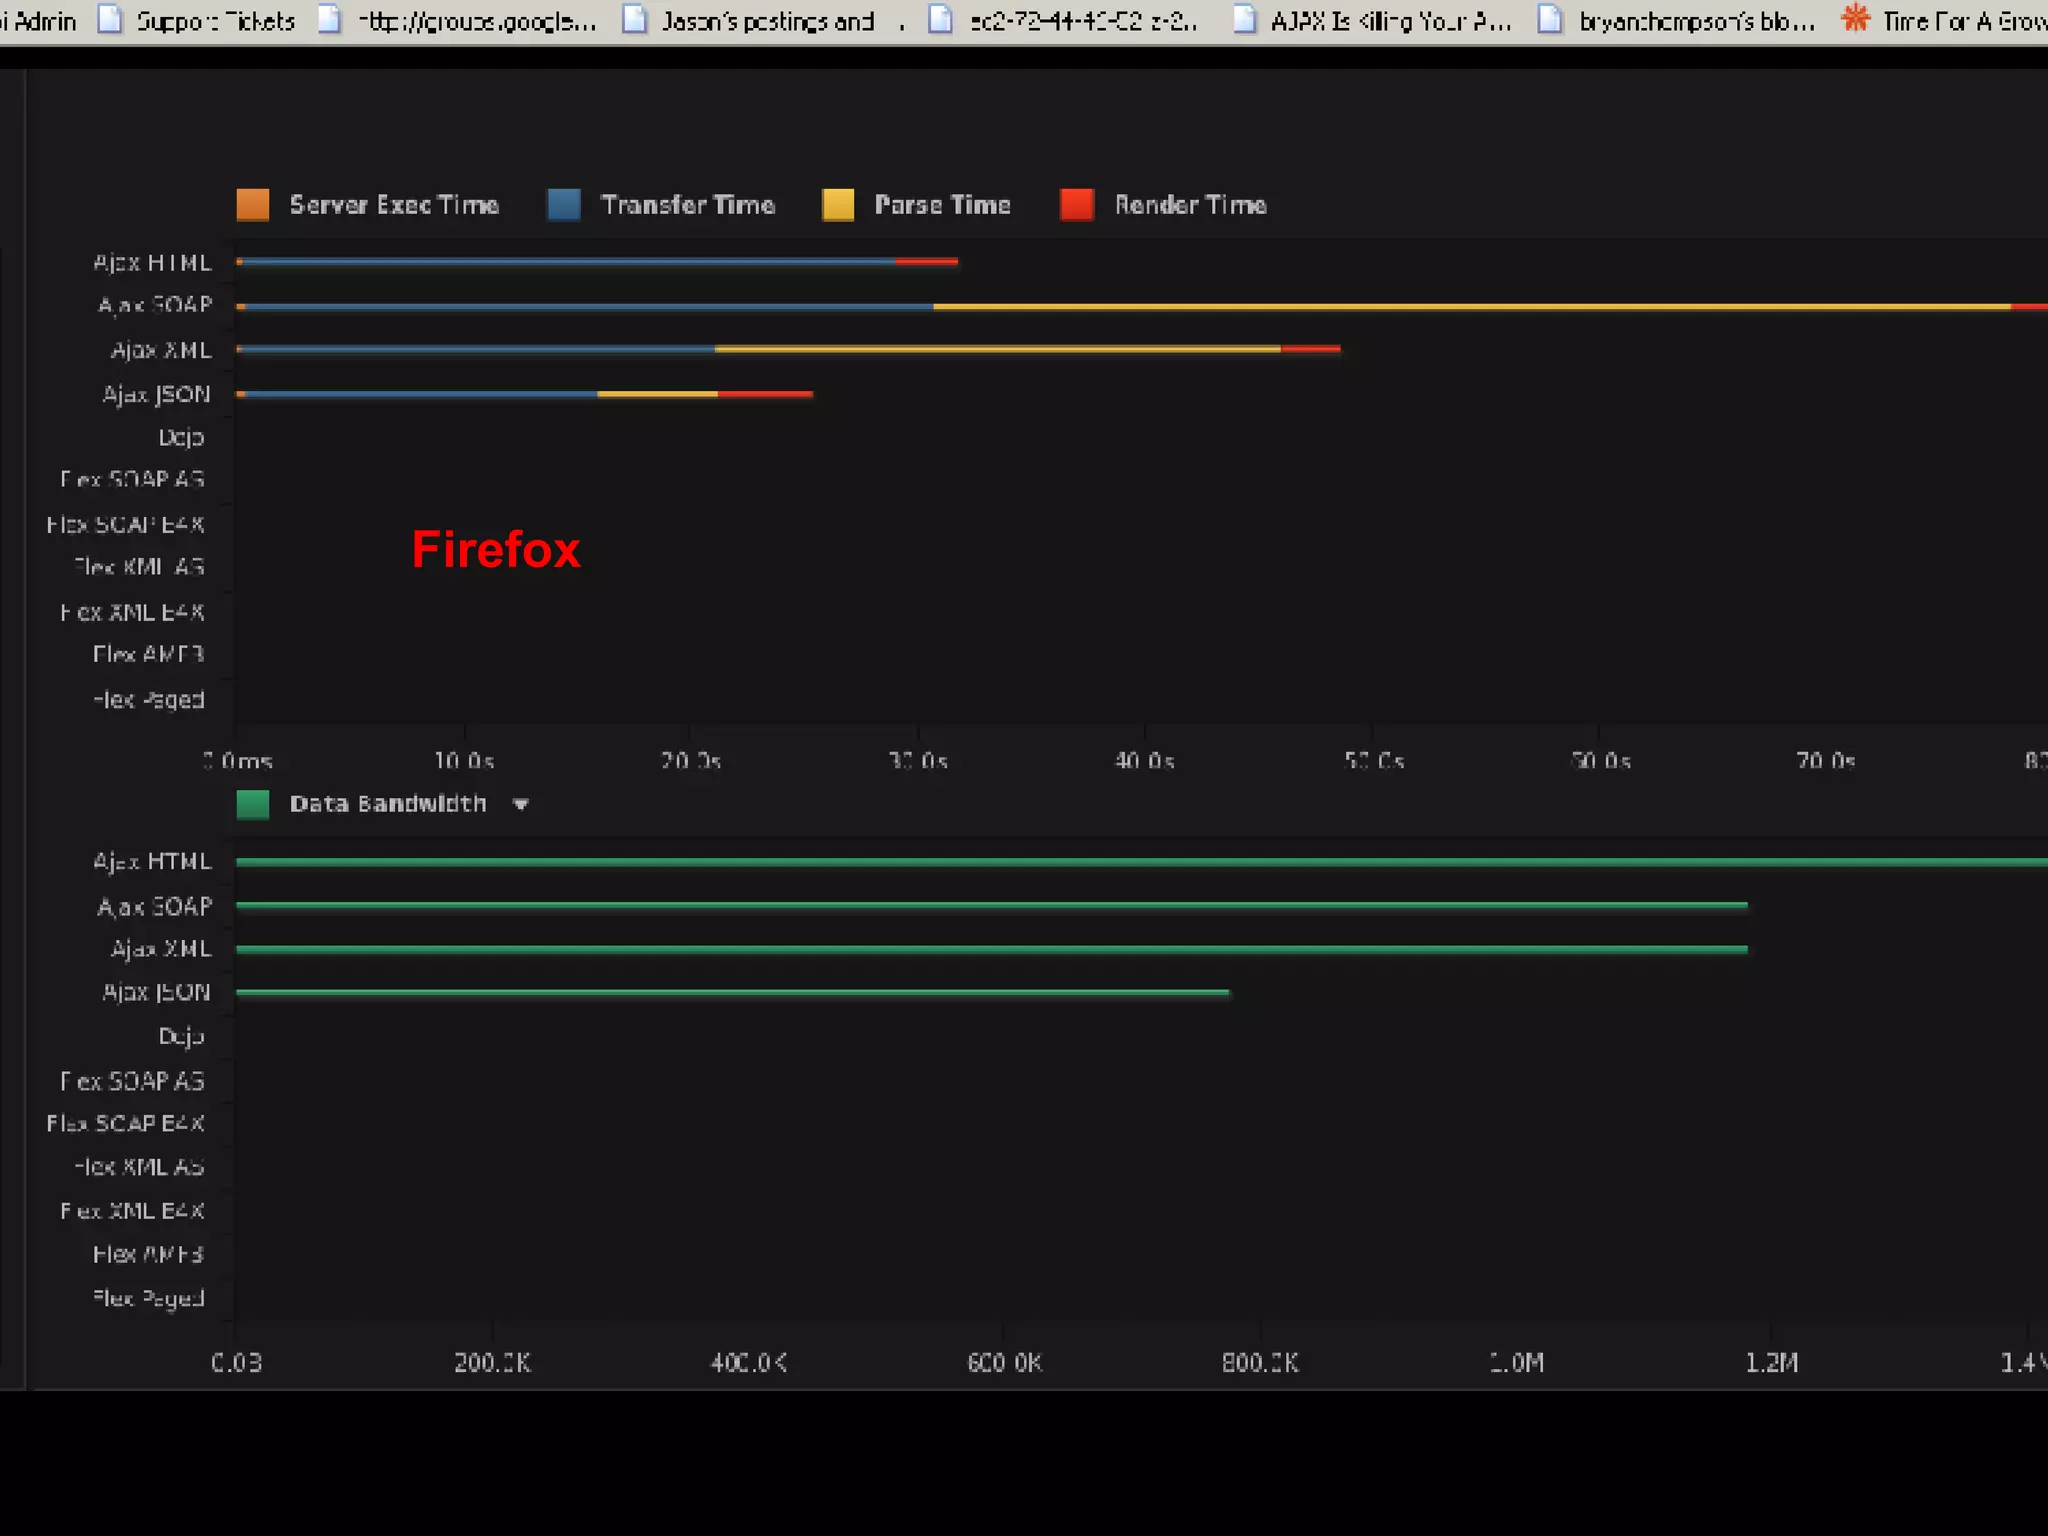2048x1536 pixels.
Task: Click Ajax JSON blue transfer time segment
Action: click(x=421, y=394)
